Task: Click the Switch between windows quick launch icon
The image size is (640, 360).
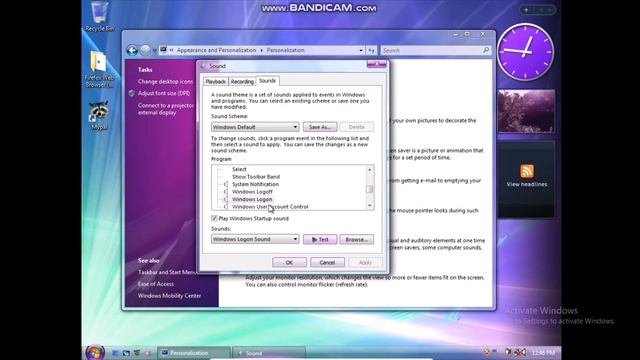Action: pyautogui.click(x=127, y=353)
